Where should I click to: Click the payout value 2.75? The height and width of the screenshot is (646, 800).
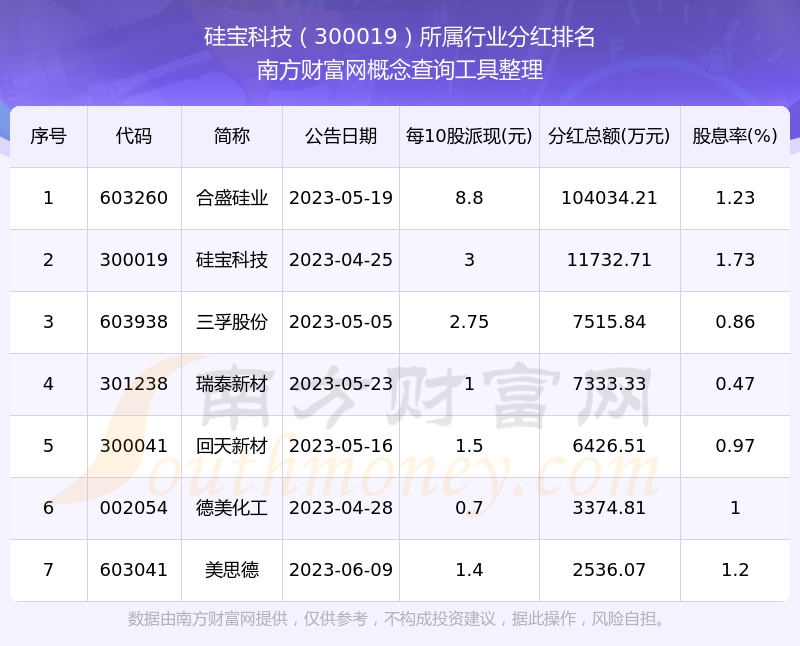point(469,322)
